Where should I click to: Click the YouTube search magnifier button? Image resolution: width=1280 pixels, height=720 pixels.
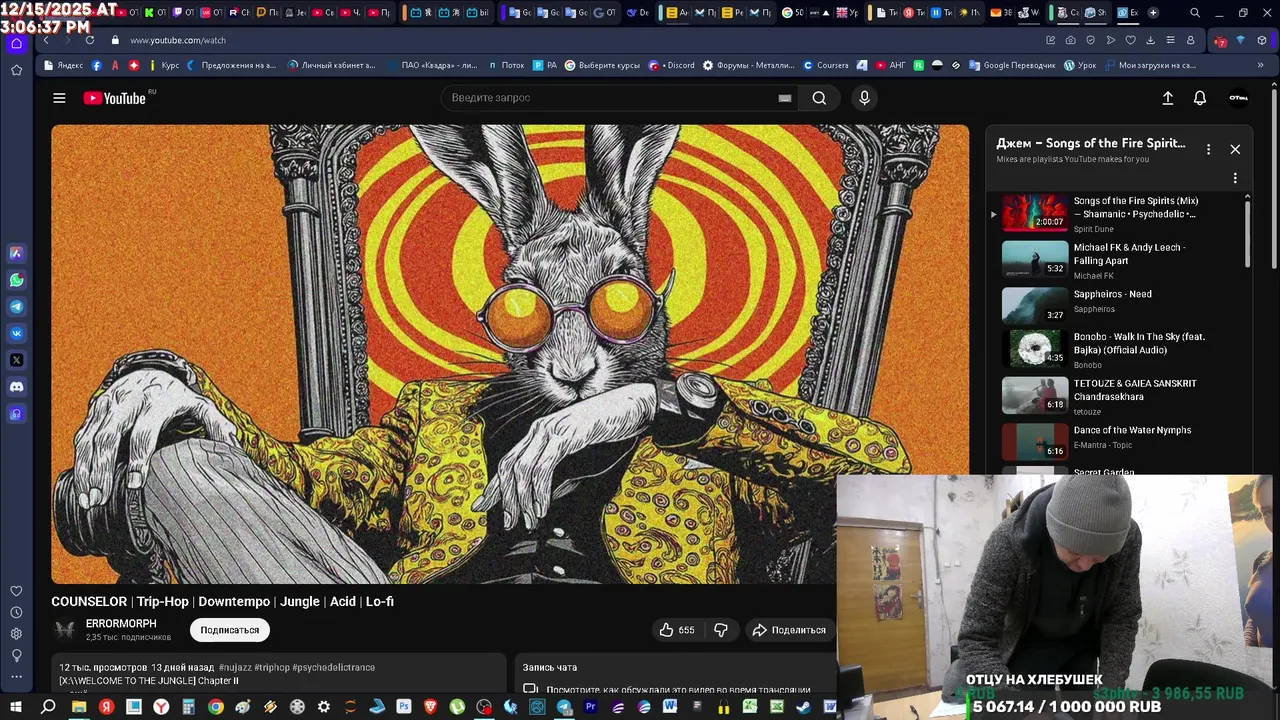pyautogui.click(x=819, y=98)
